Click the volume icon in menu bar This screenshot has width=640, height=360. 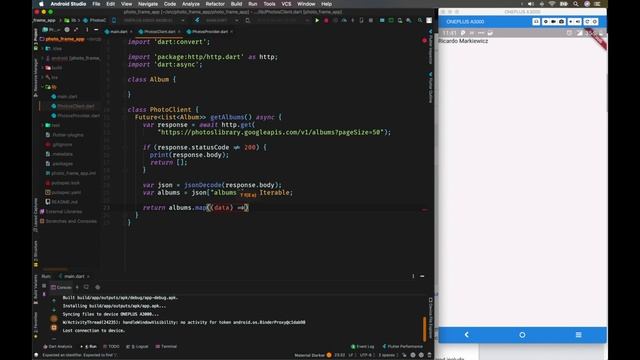point(531,4)
